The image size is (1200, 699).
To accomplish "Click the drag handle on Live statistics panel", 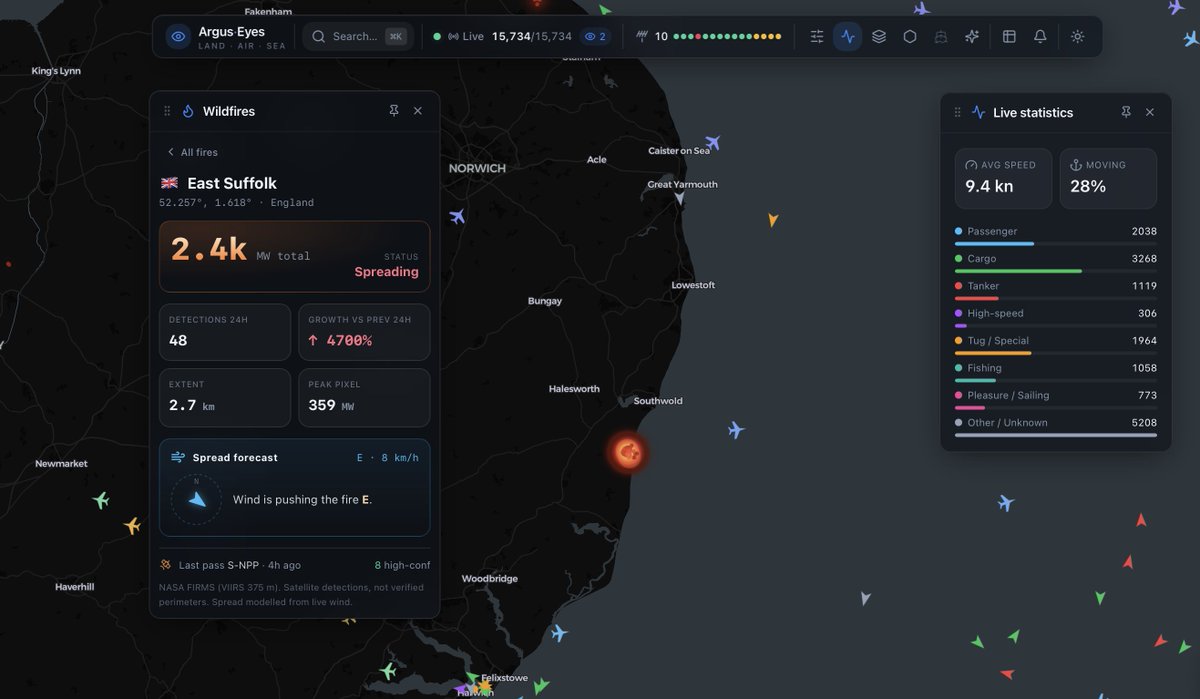I will pyautogui.click(x=957, y=112).
